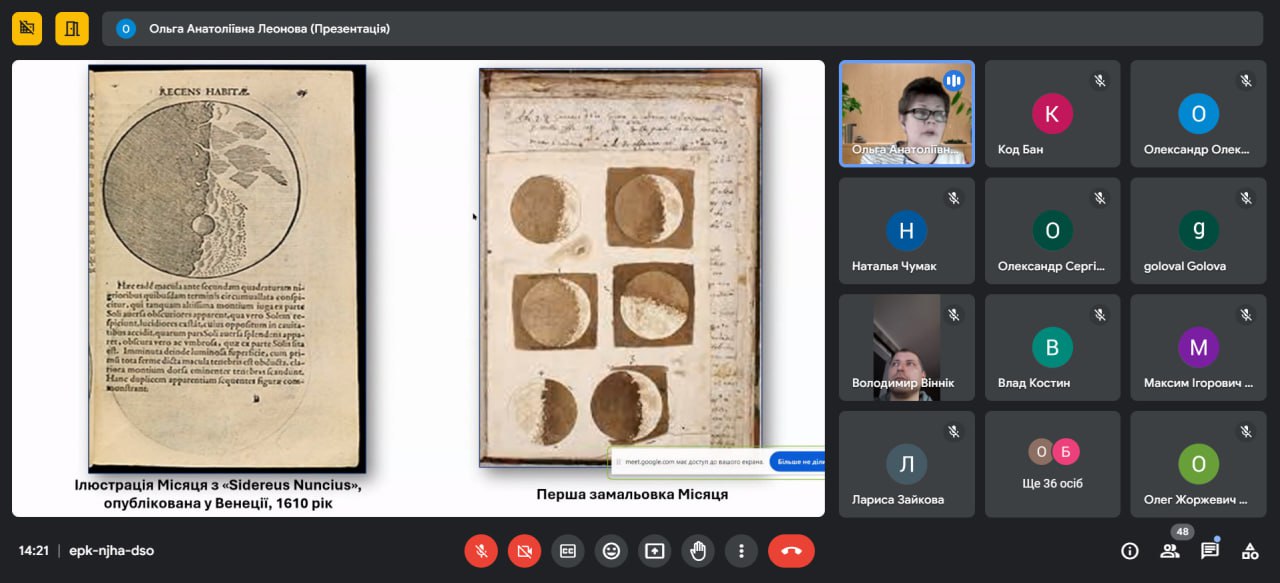Click the 'meet.google.com має доступ до вашого екрана' notice
Viewport: 1280px width, 583px height.
click(694, 462)
